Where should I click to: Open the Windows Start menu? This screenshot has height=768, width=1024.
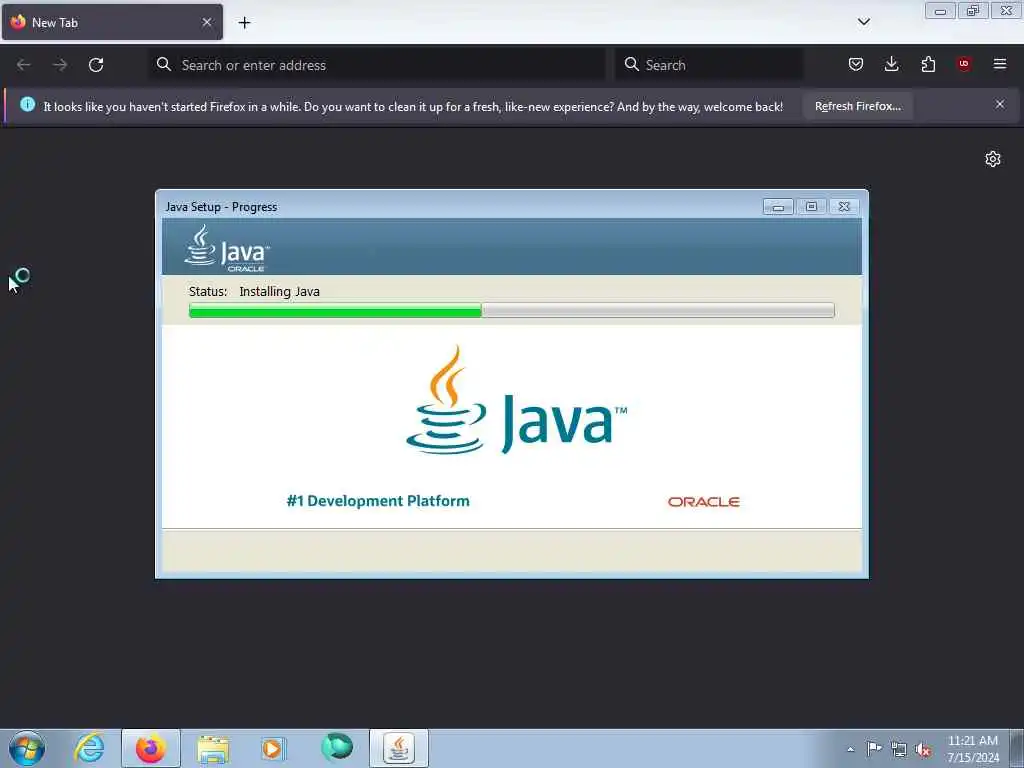[x=27, y=748]
